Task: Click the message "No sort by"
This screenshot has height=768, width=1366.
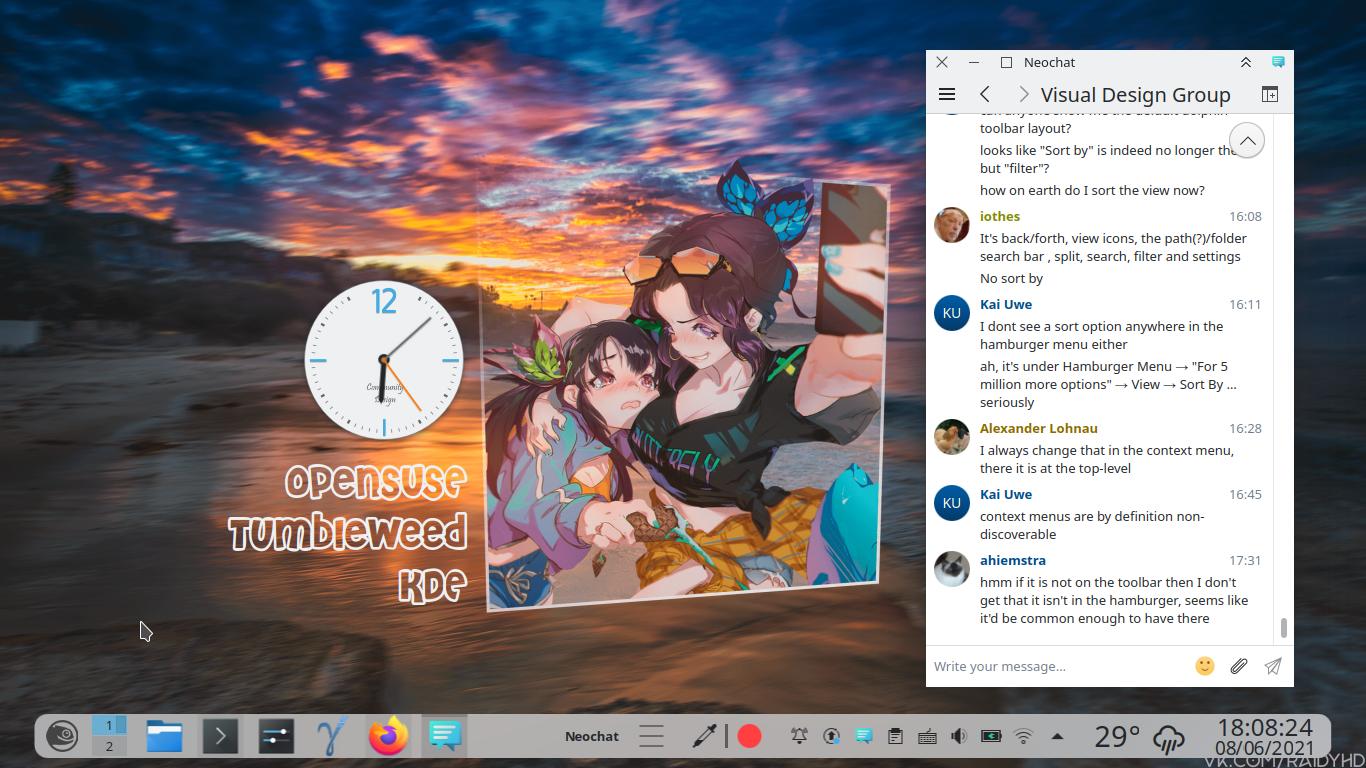Action: tap(1011, 278)
